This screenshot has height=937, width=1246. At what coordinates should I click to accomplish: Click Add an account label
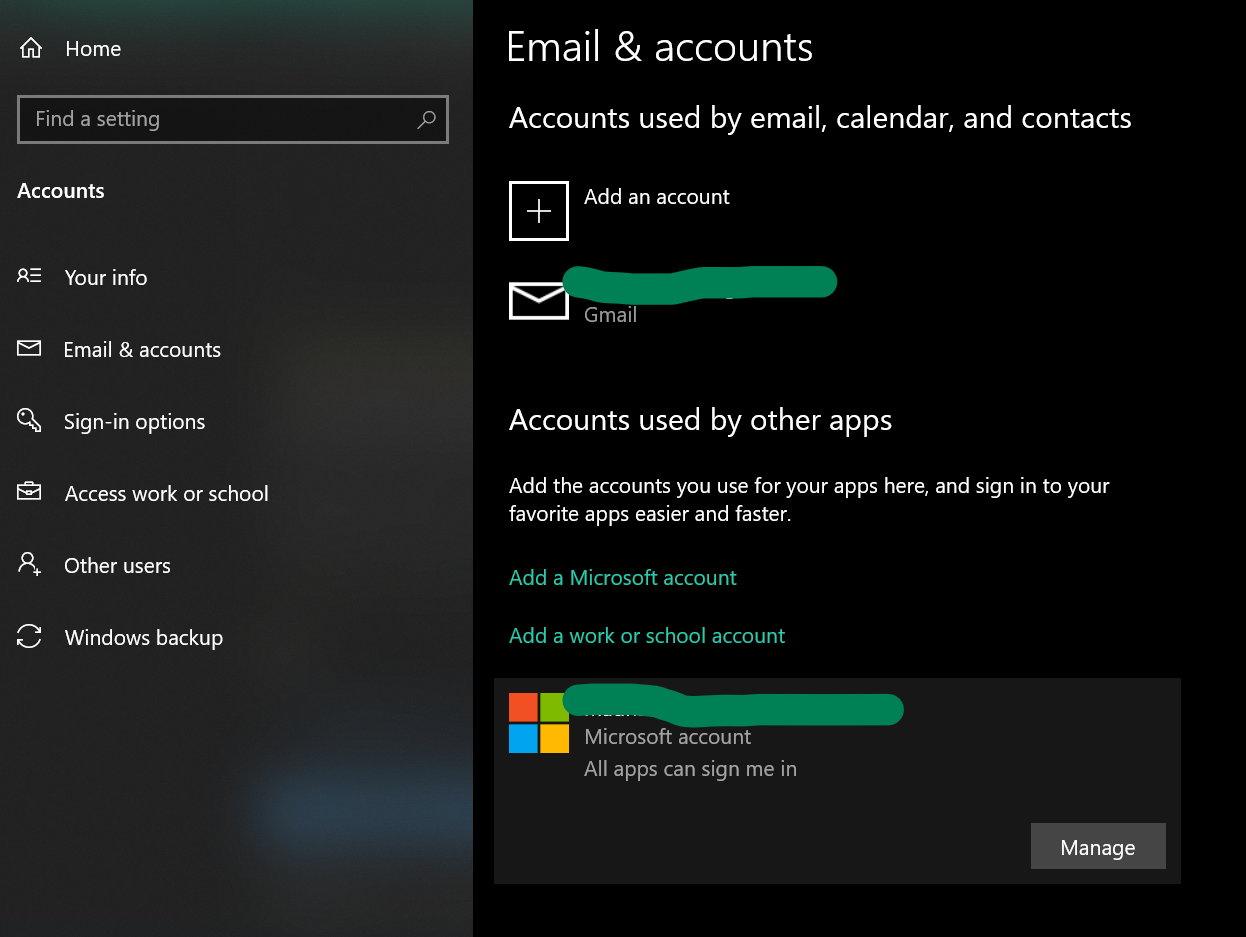pyautogui.click(x=657, y=197)
